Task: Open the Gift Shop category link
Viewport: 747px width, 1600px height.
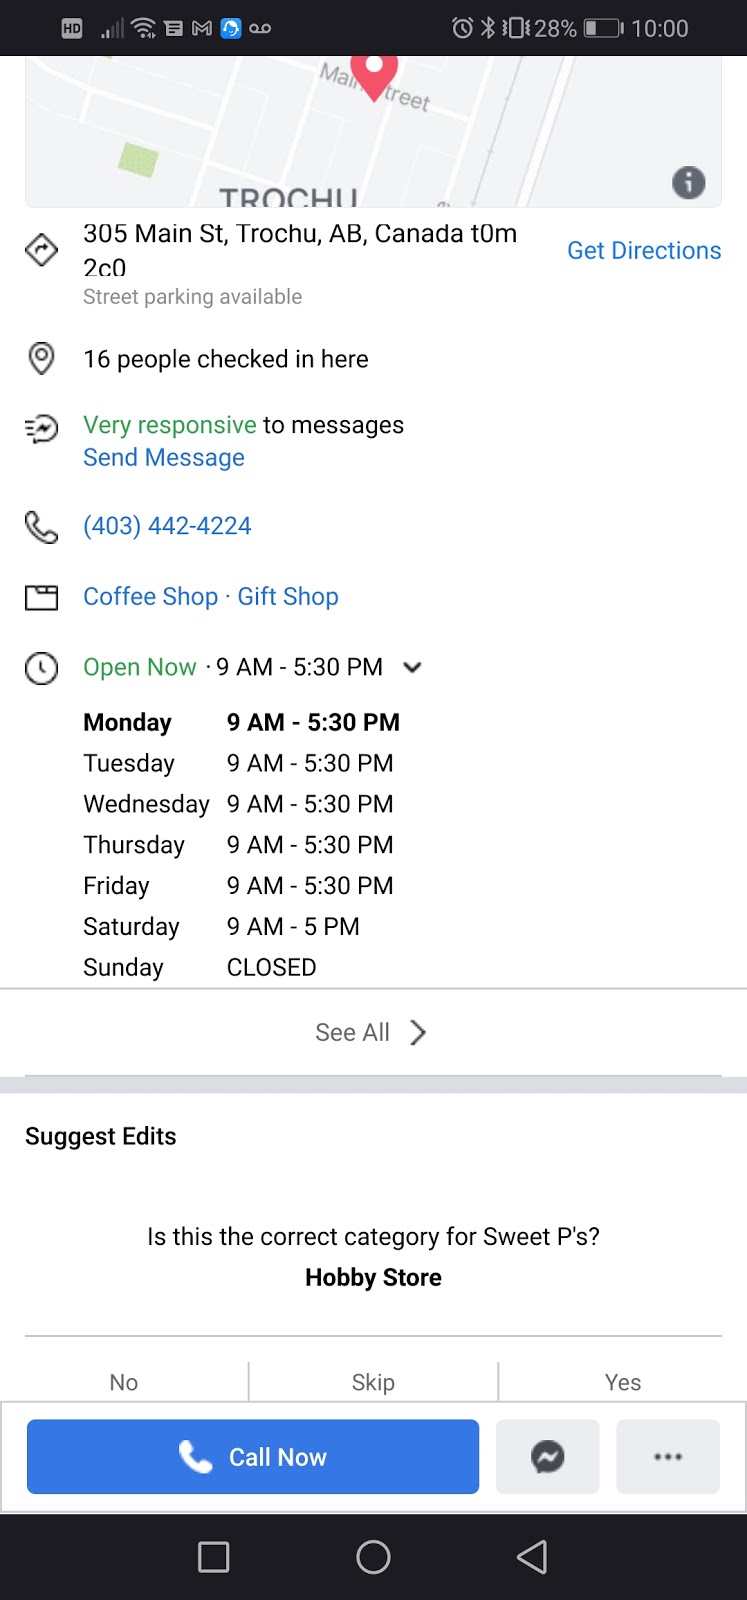Action: click(x=288, y=596)
